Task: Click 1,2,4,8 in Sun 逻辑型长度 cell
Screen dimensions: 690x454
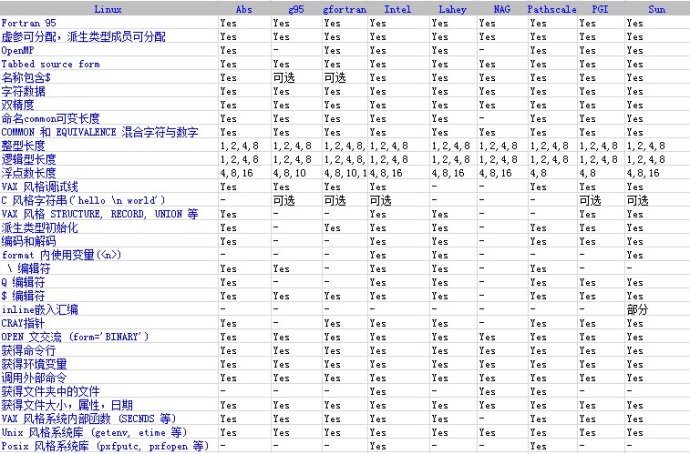Action: [646, 159]
